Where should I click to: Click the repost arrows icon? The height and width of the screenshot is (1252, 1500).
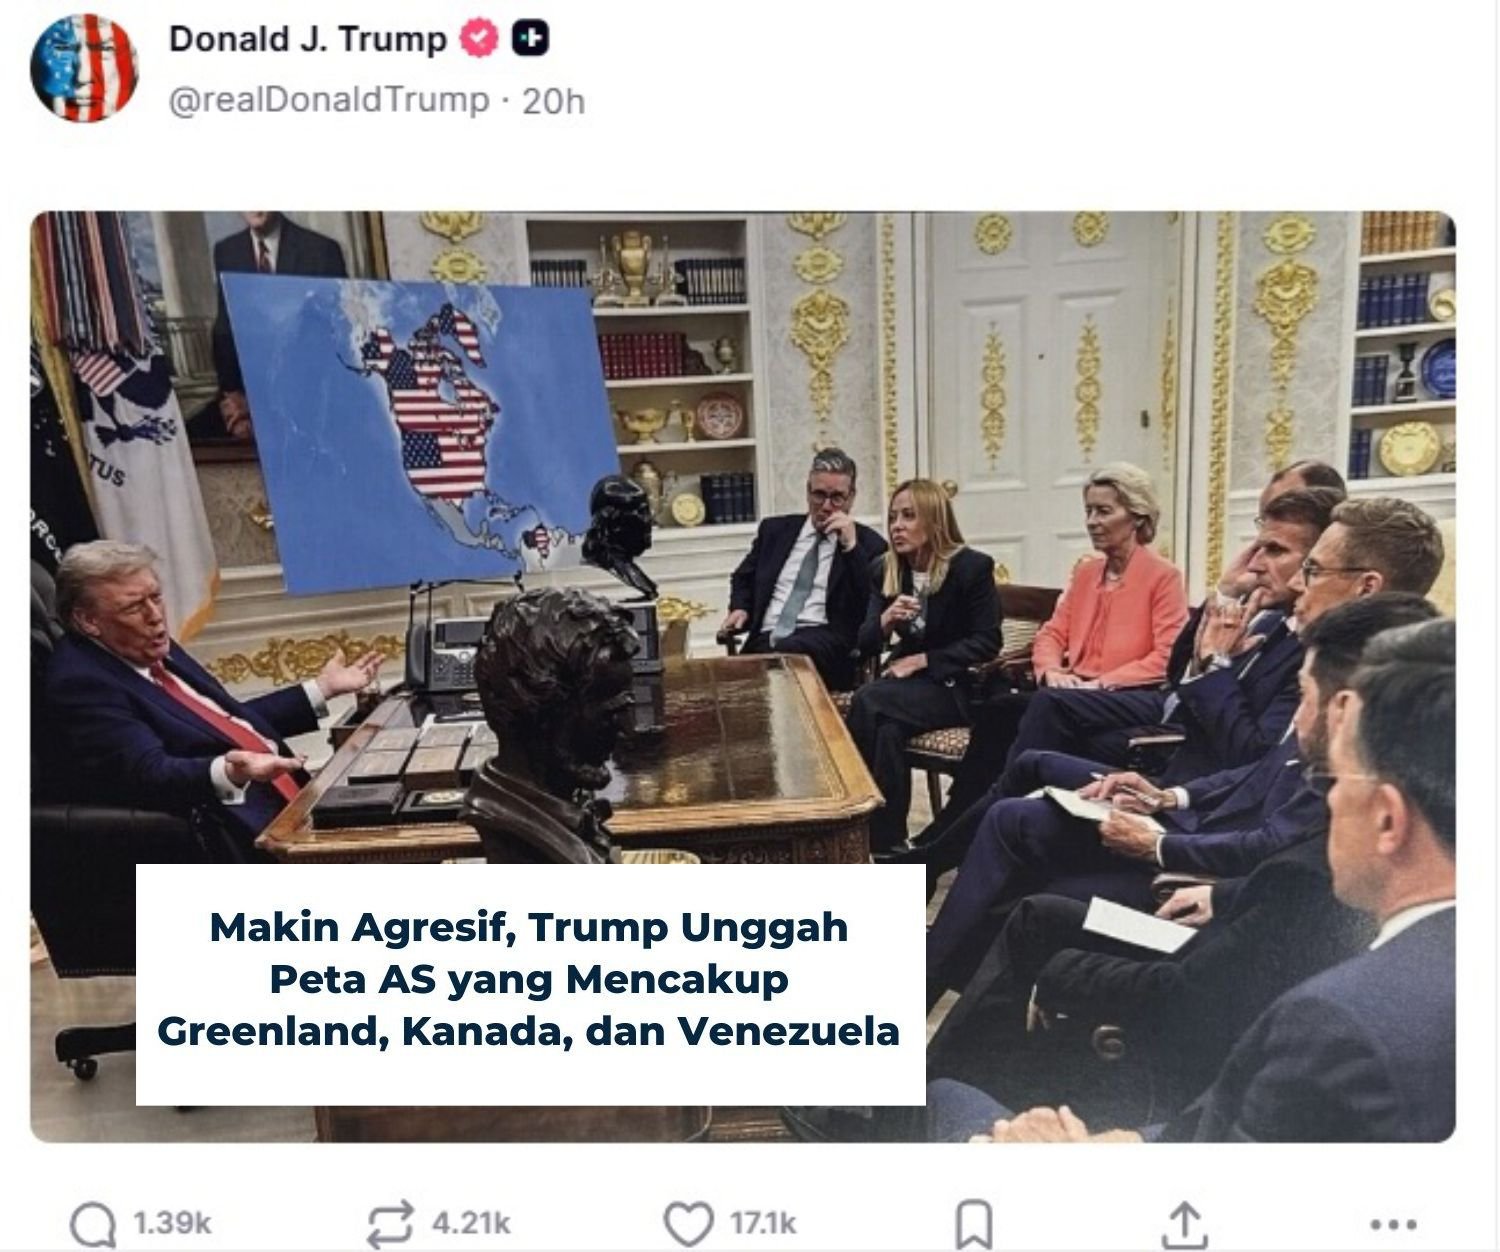[390, 1224]
